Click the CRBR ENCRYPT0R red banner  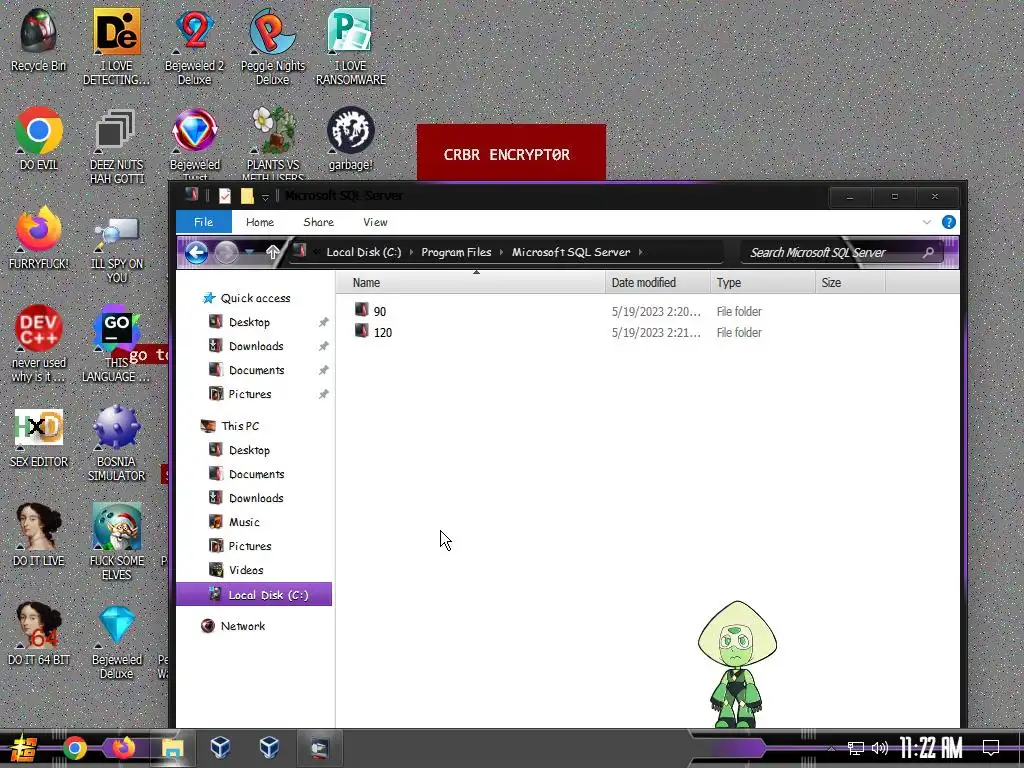click(x=511, y=152)
